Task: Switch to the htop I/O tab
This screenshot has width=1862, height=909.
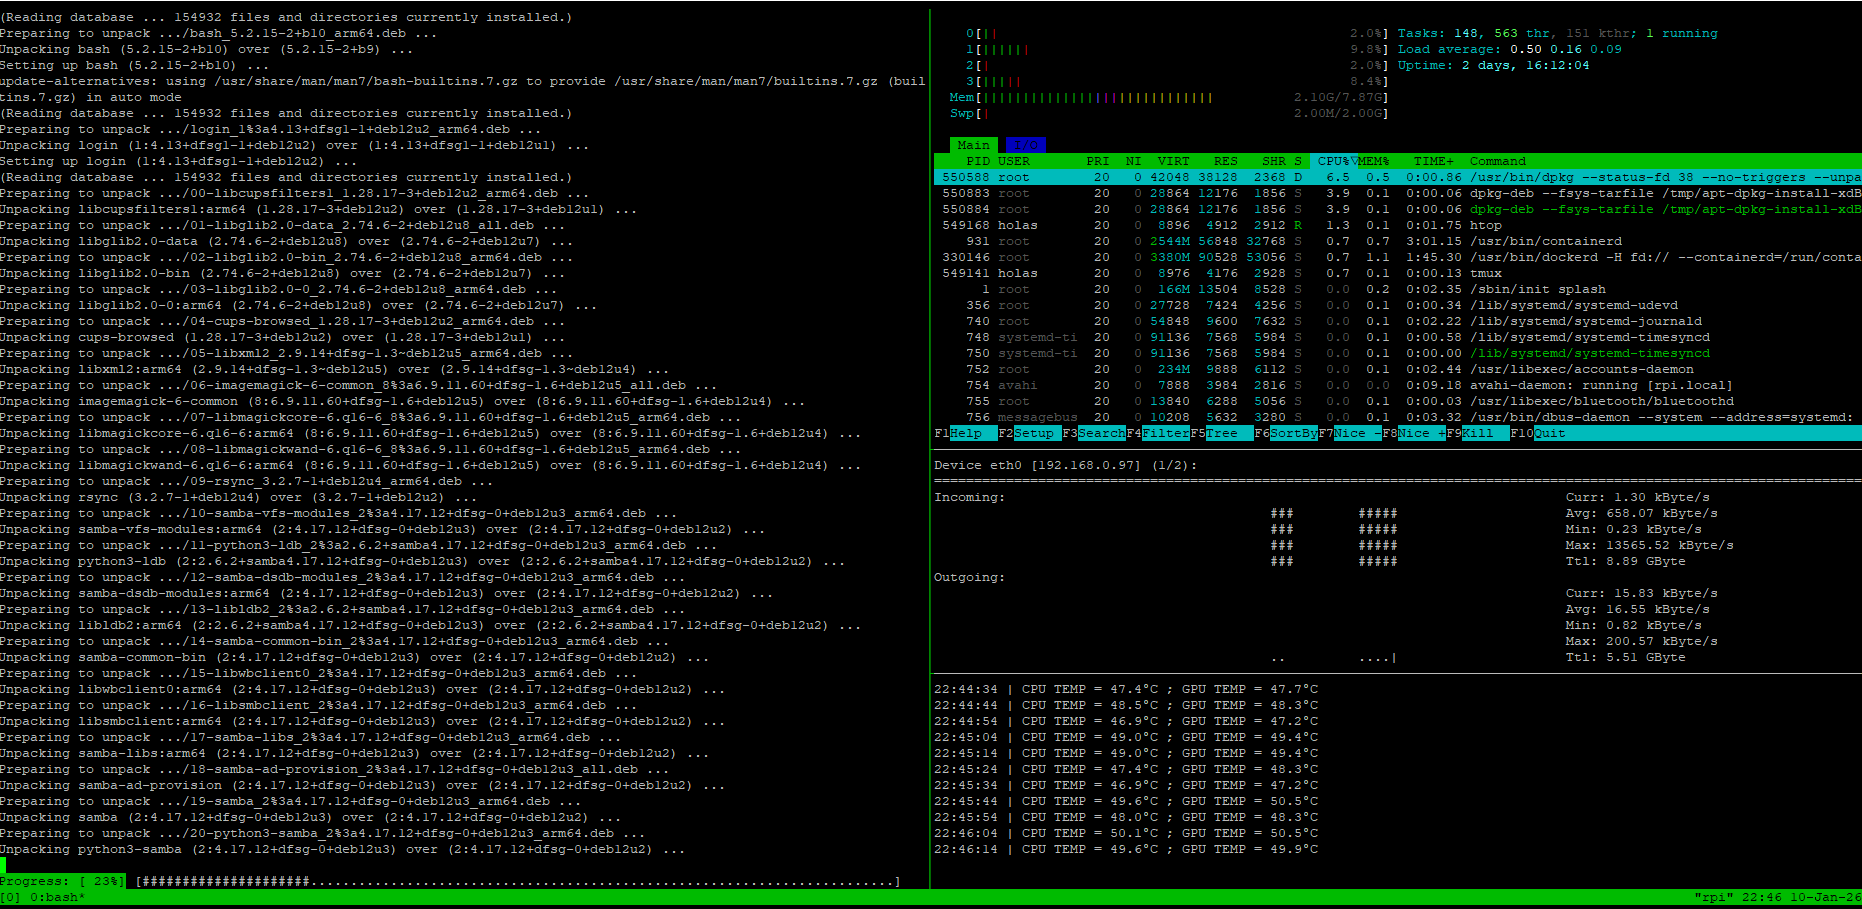Action: pyautogui.click(x=1025, y=145)
